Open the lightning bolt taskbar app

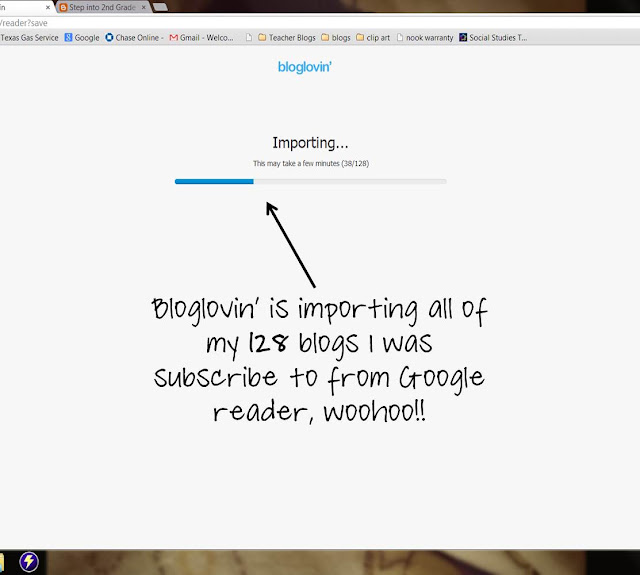click(29, 562)
